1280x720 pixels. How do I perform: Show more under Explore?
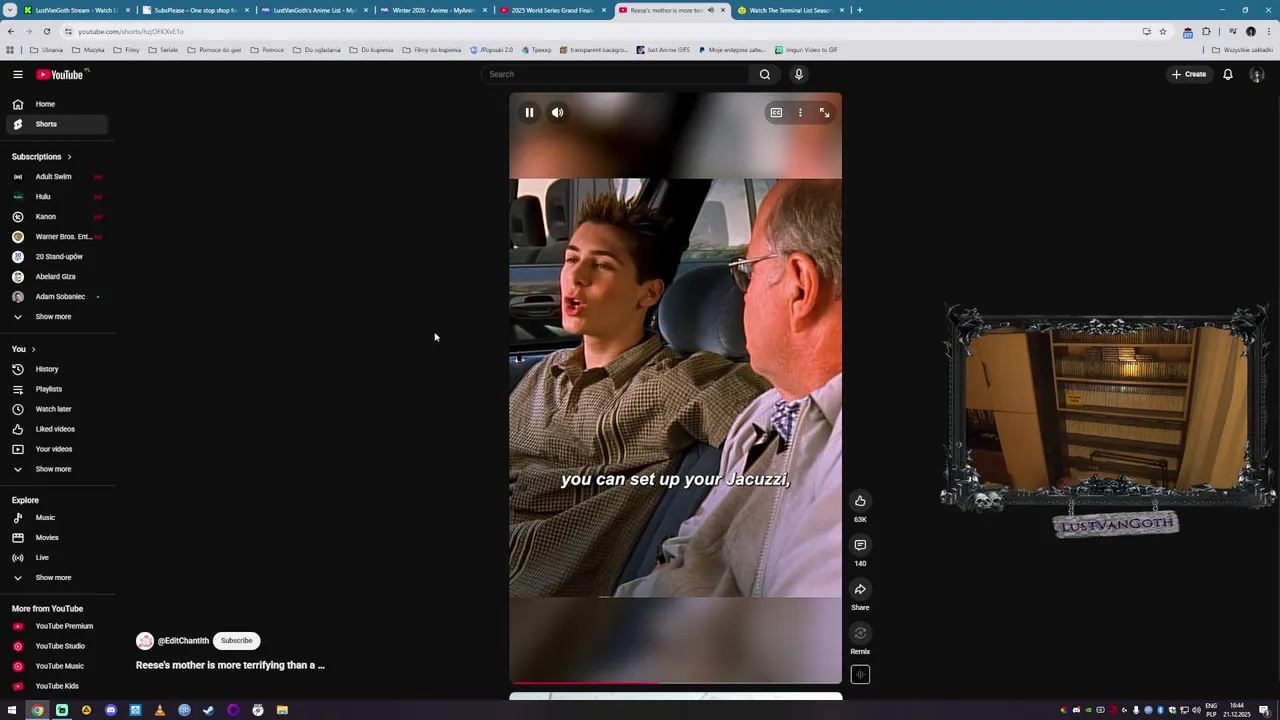pyautogui.click(x=56, y=578)
